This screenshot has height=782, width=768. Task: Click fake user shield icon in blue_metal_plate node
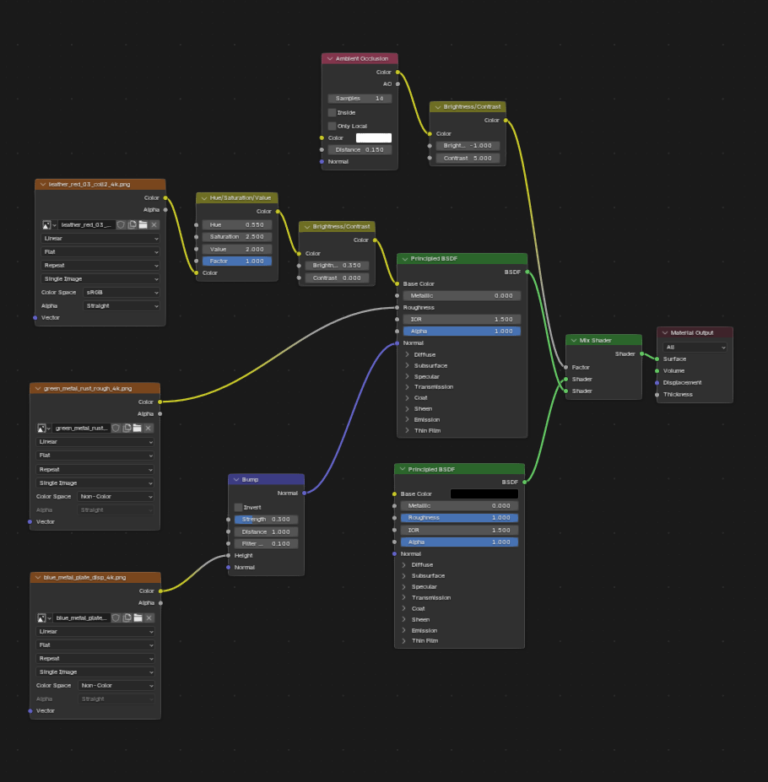(x=116, y=618)
